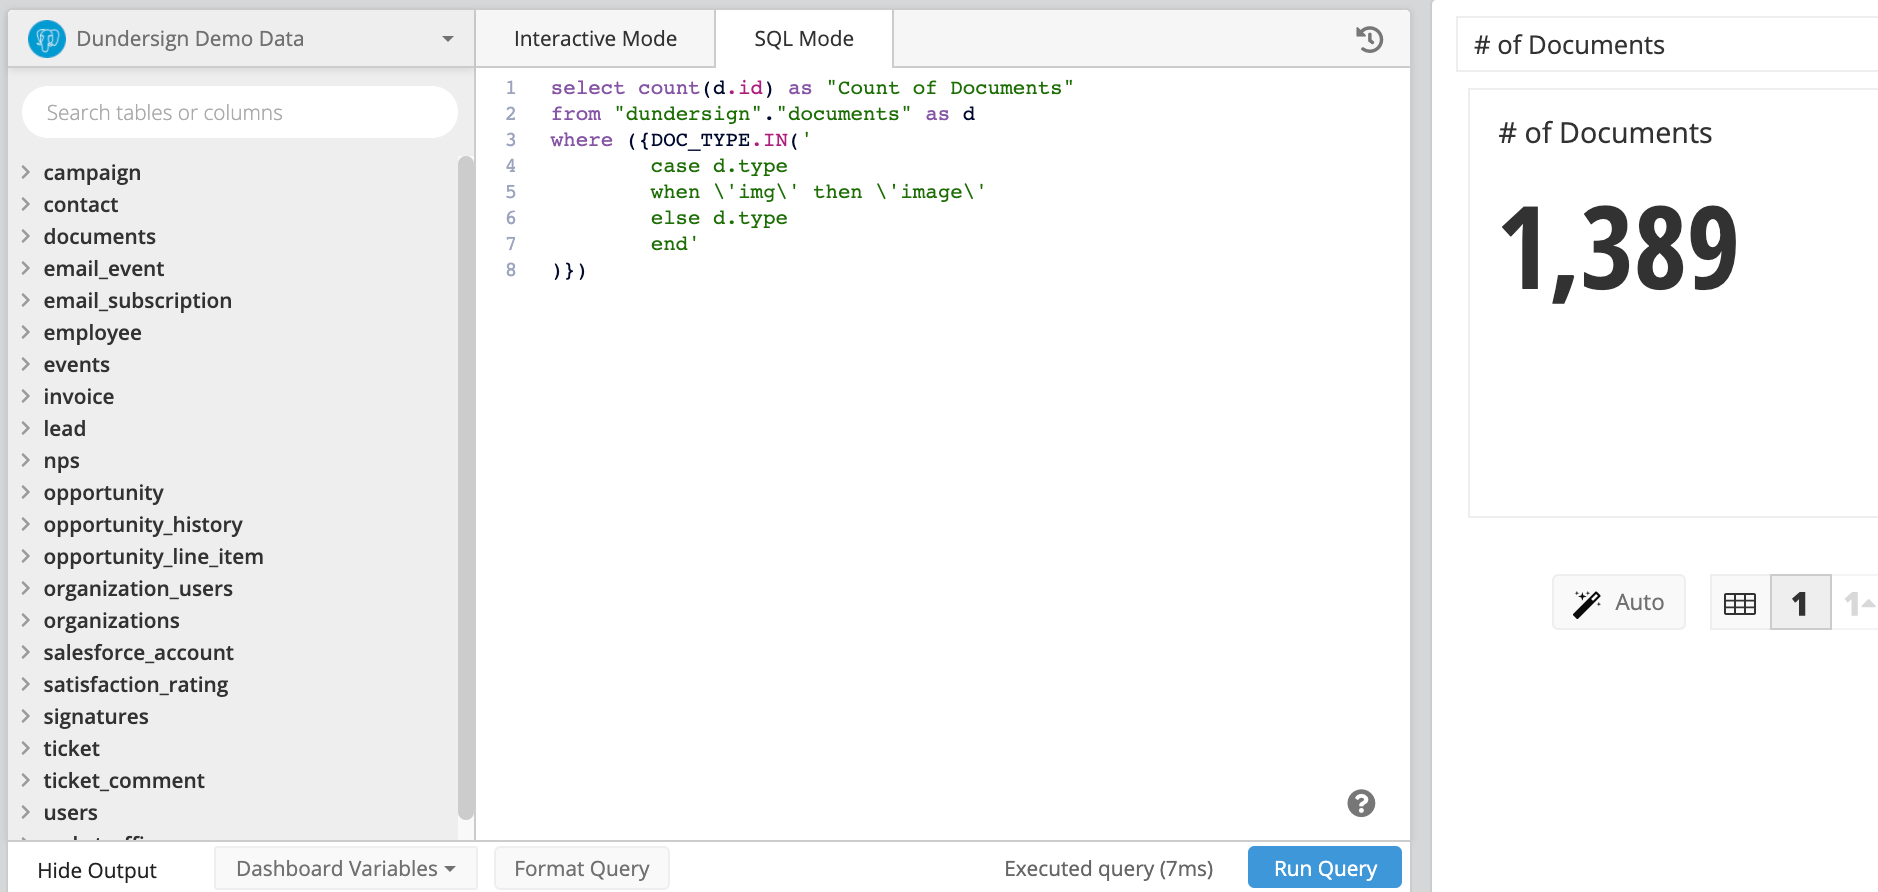
Task: Open the query history clock icon
Action: coord(1369,39)
